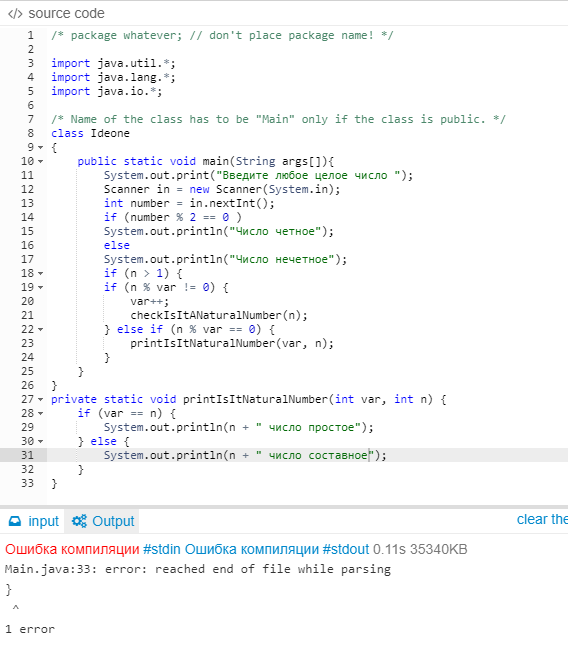Image resolution: width=568 pixels, height=654 pixels.
Task: Switch to the Output tab
Action: (x=102, y=521)
